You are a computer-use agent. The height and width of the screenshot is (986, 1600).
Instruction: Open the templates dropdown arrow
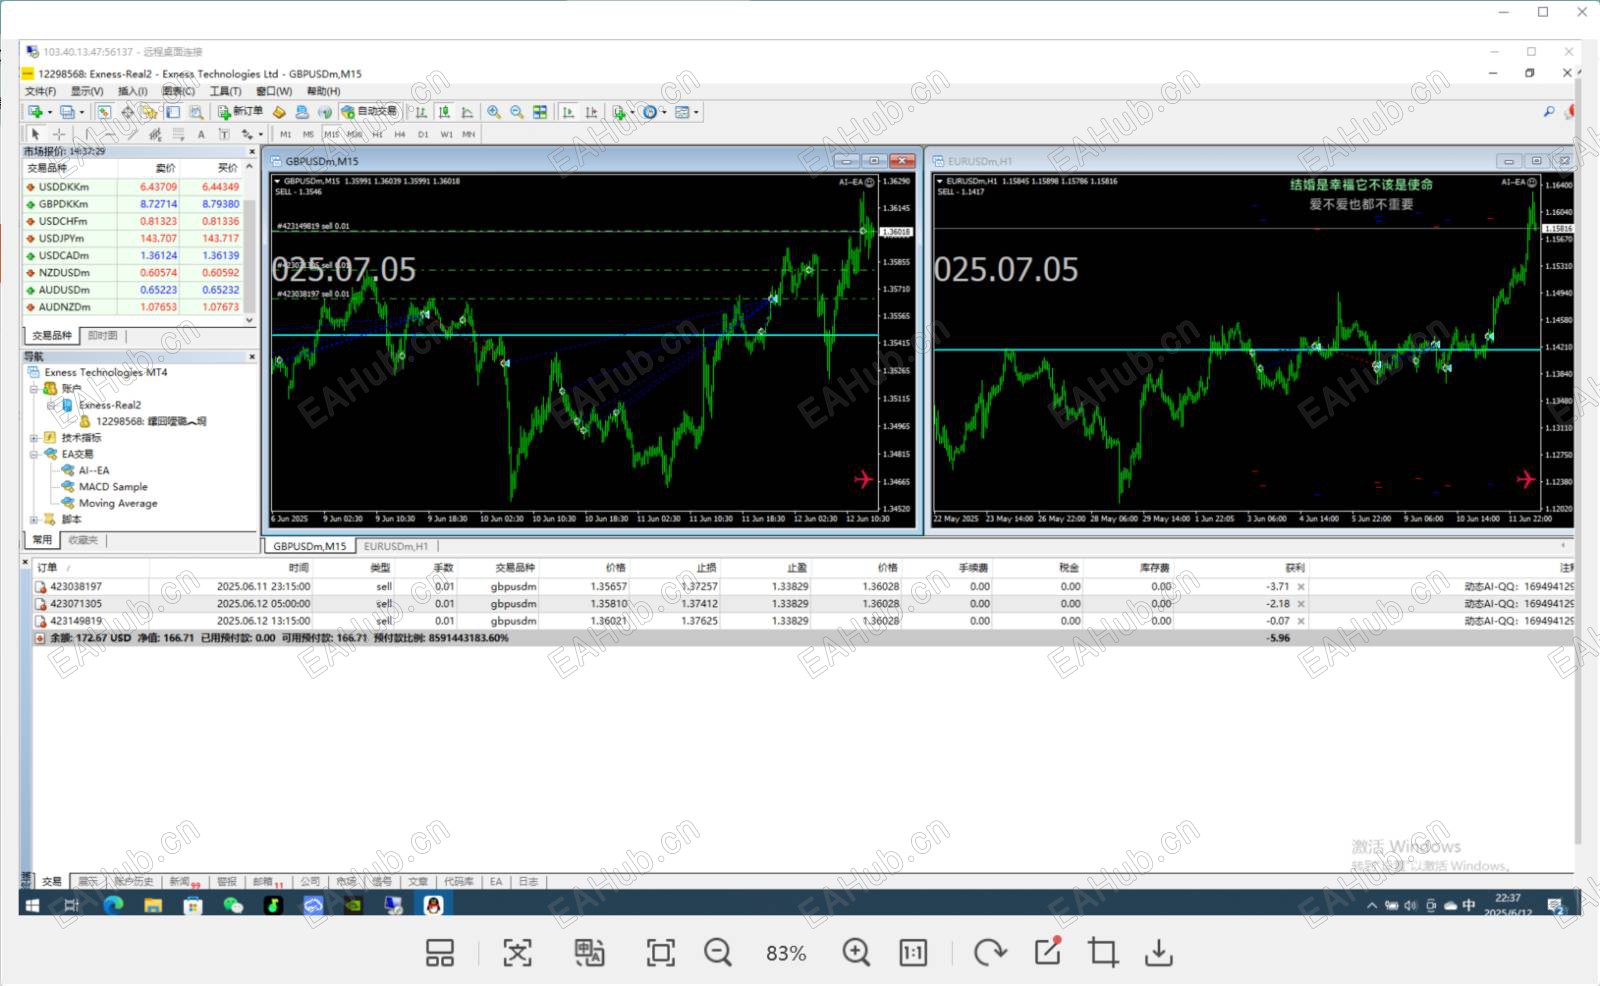point(696,112)
